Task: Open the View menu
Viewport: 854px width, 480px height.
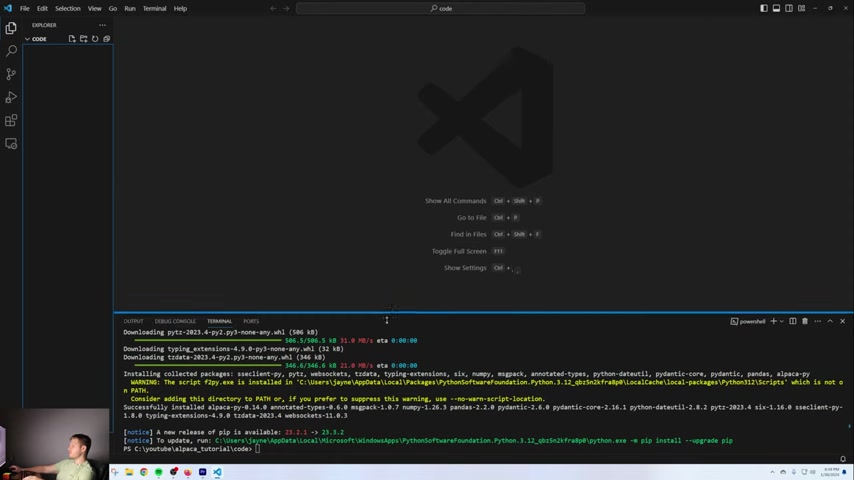Action: (94, 8)
